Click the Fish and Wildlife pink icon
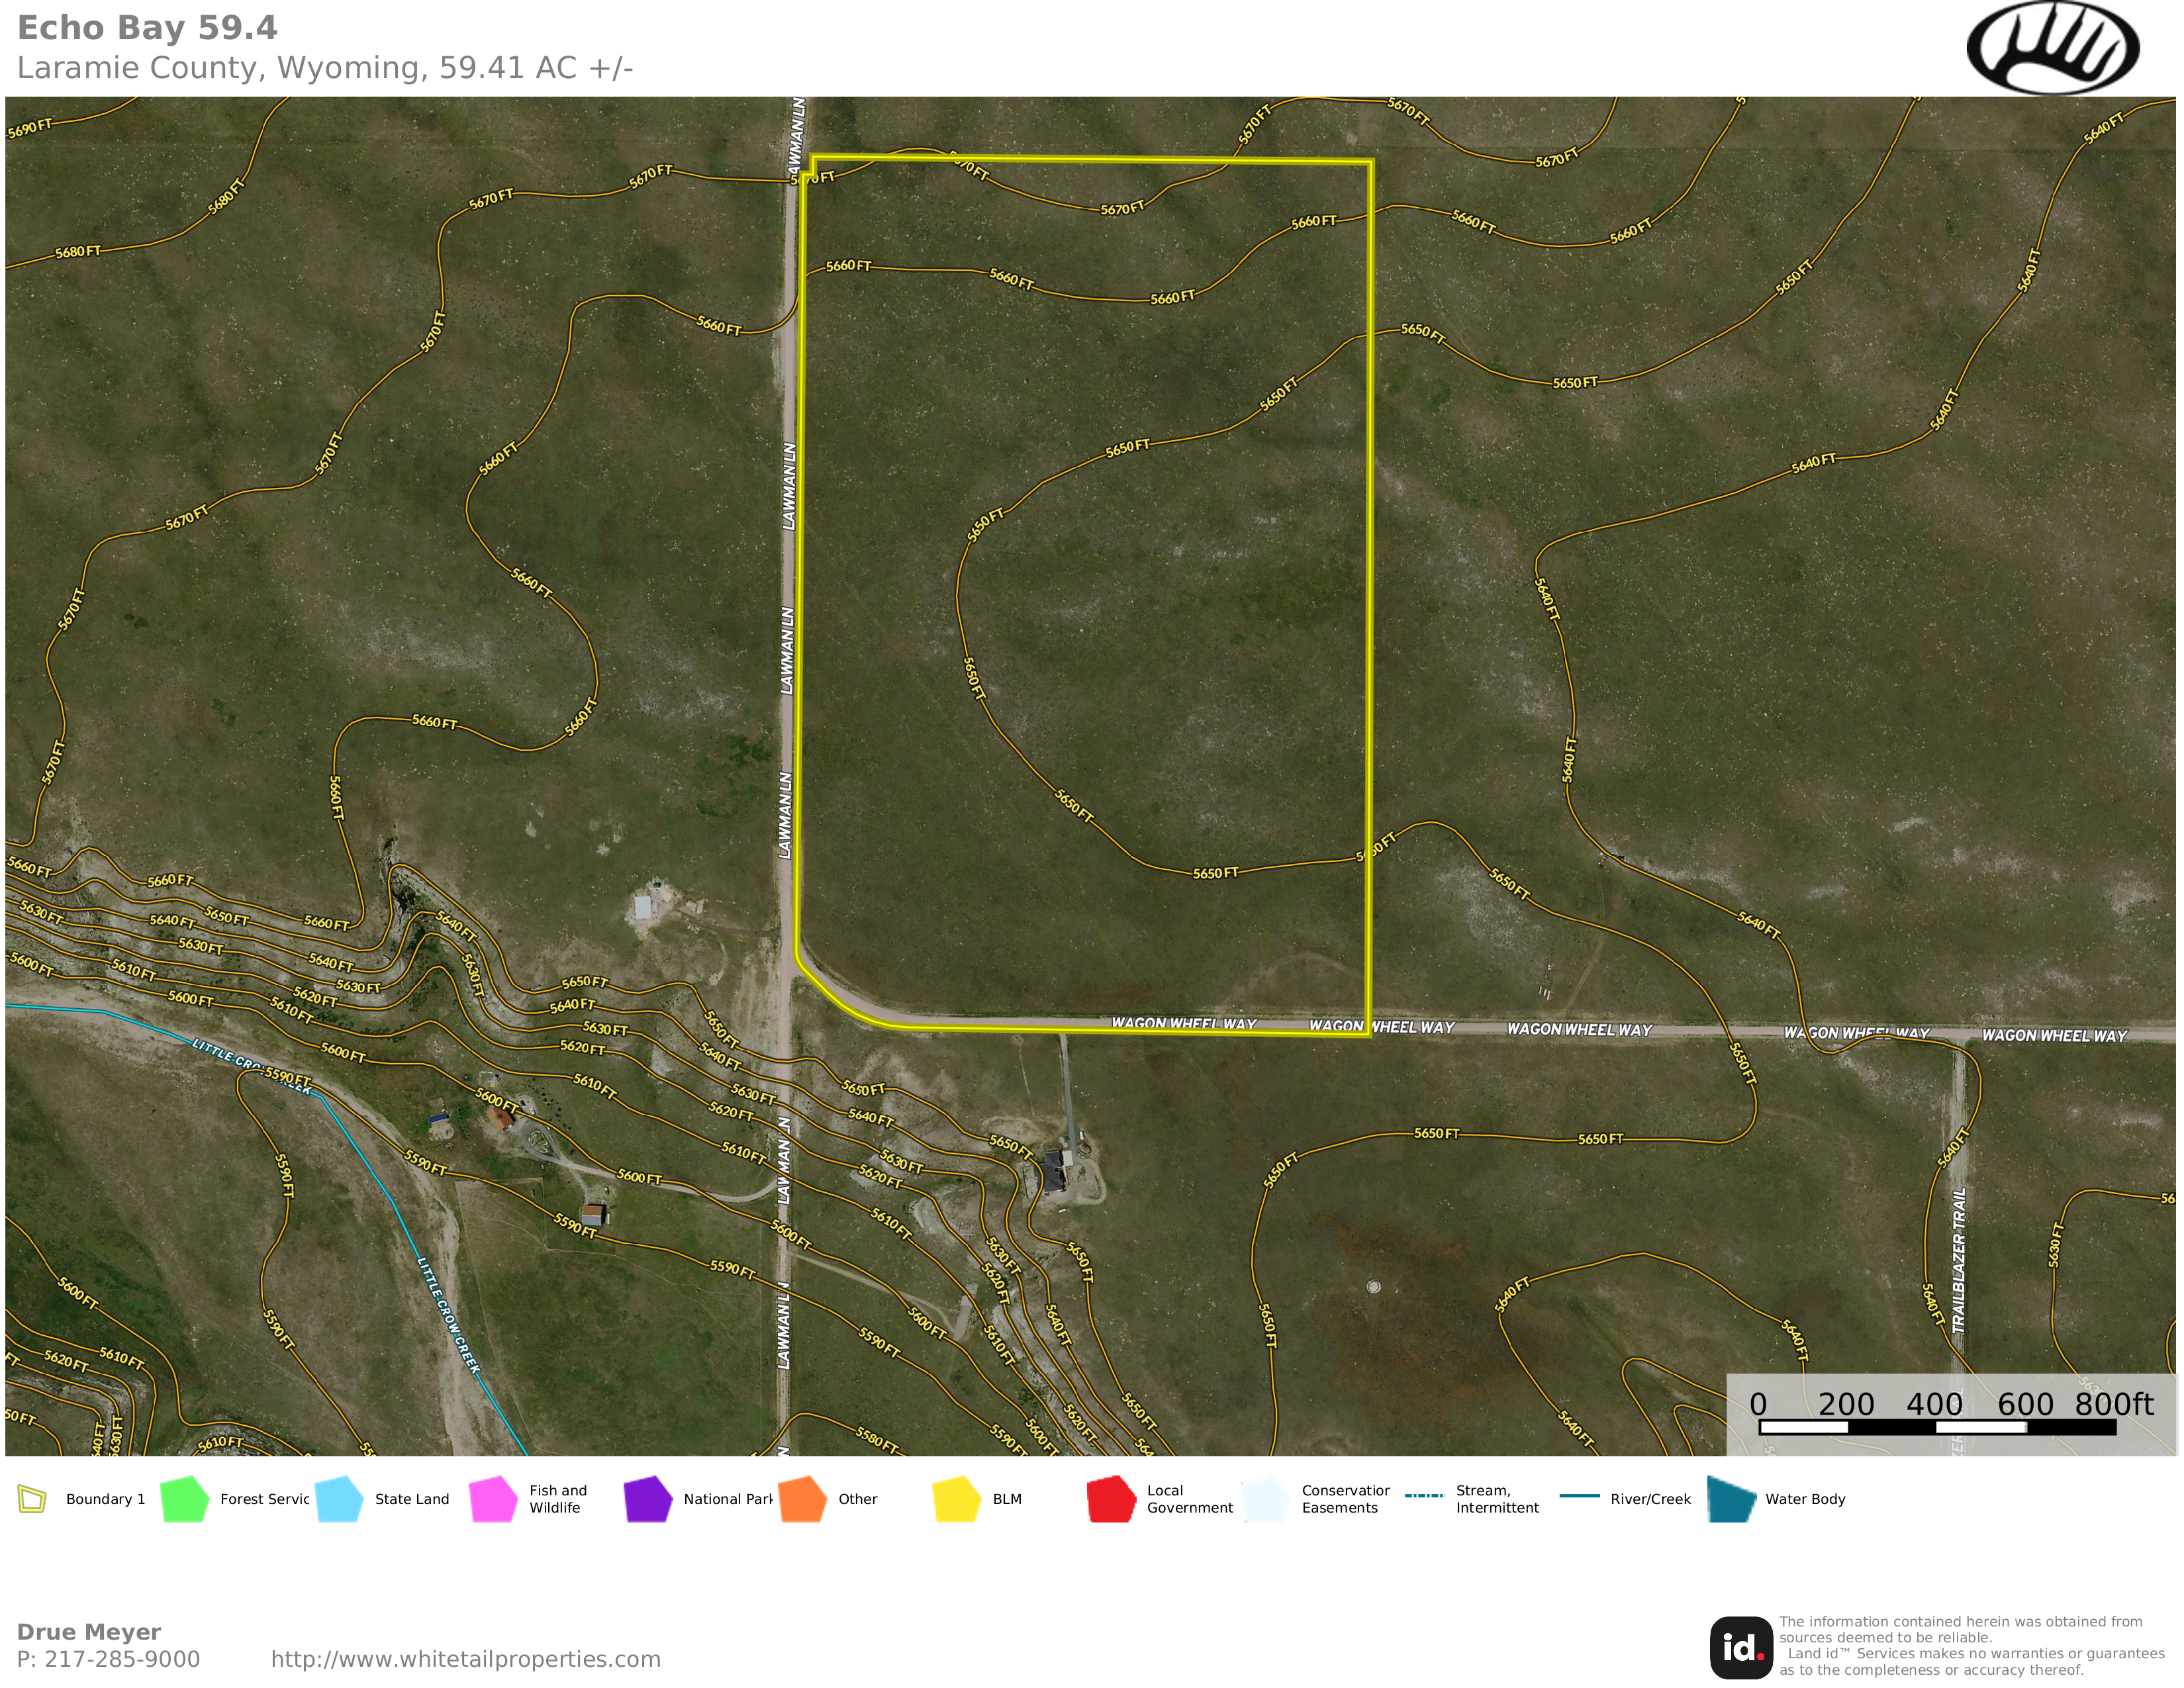Viewport: 2184px width, 1688px height. pos(493,1499)
